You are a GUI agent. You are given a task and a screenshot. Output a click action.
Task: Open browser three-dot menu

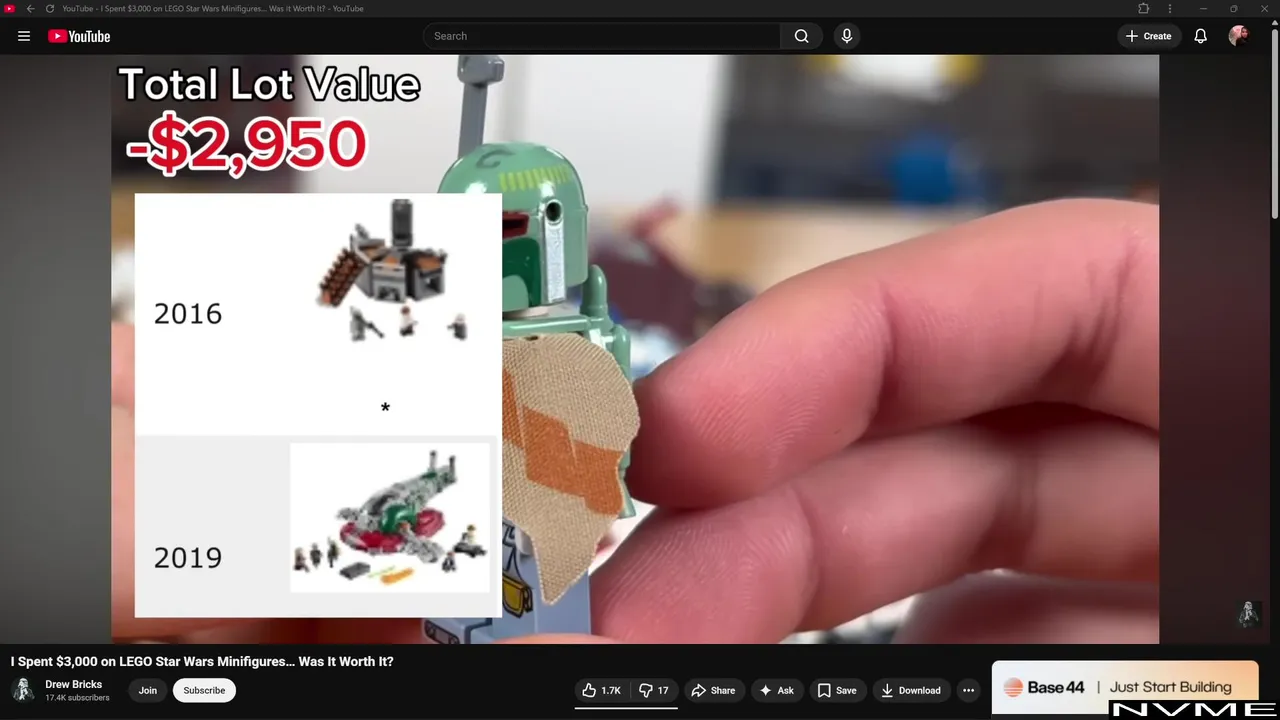[x=1169, y=9]
